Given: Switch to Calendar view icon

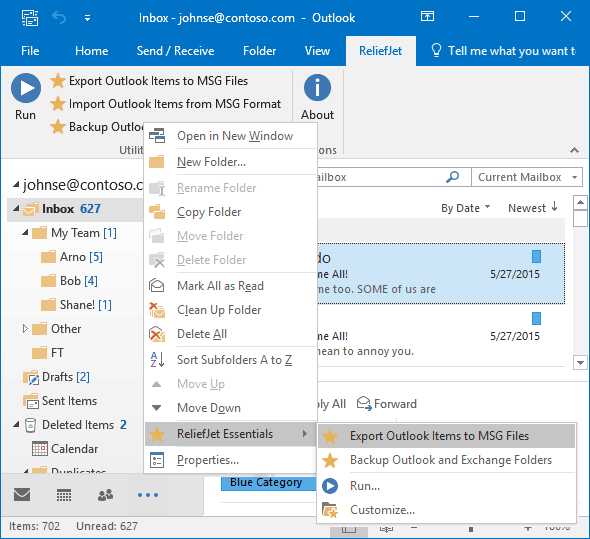Looking at the screenshot, I should (x=64, y=495).
